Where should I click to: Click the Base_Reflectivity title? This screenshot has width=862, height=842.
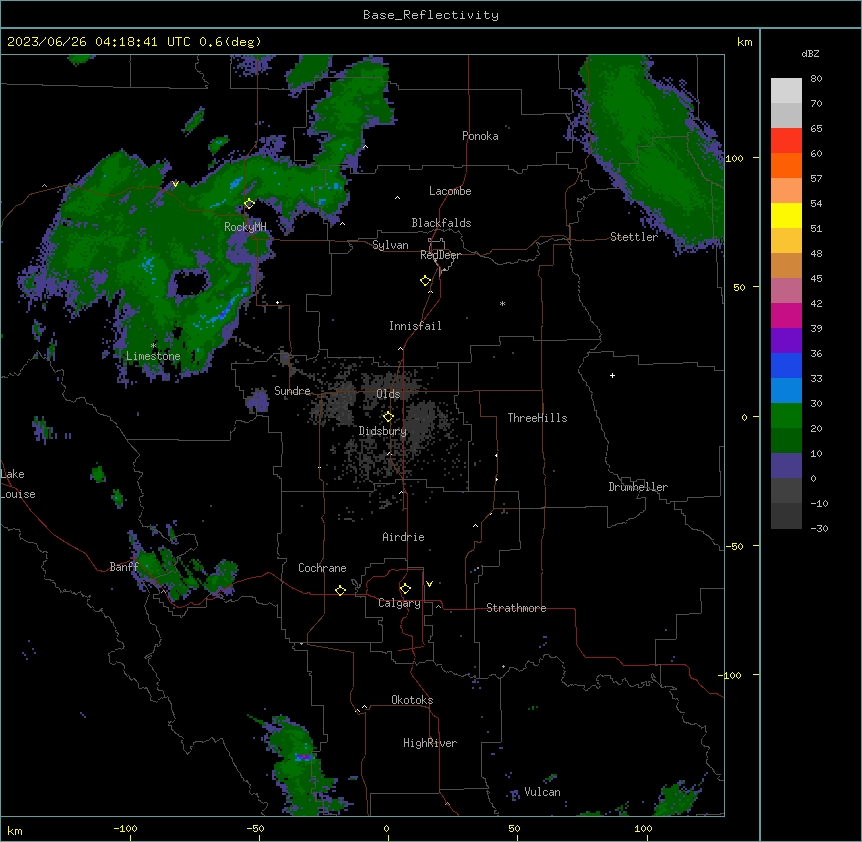tap(431, 15)
